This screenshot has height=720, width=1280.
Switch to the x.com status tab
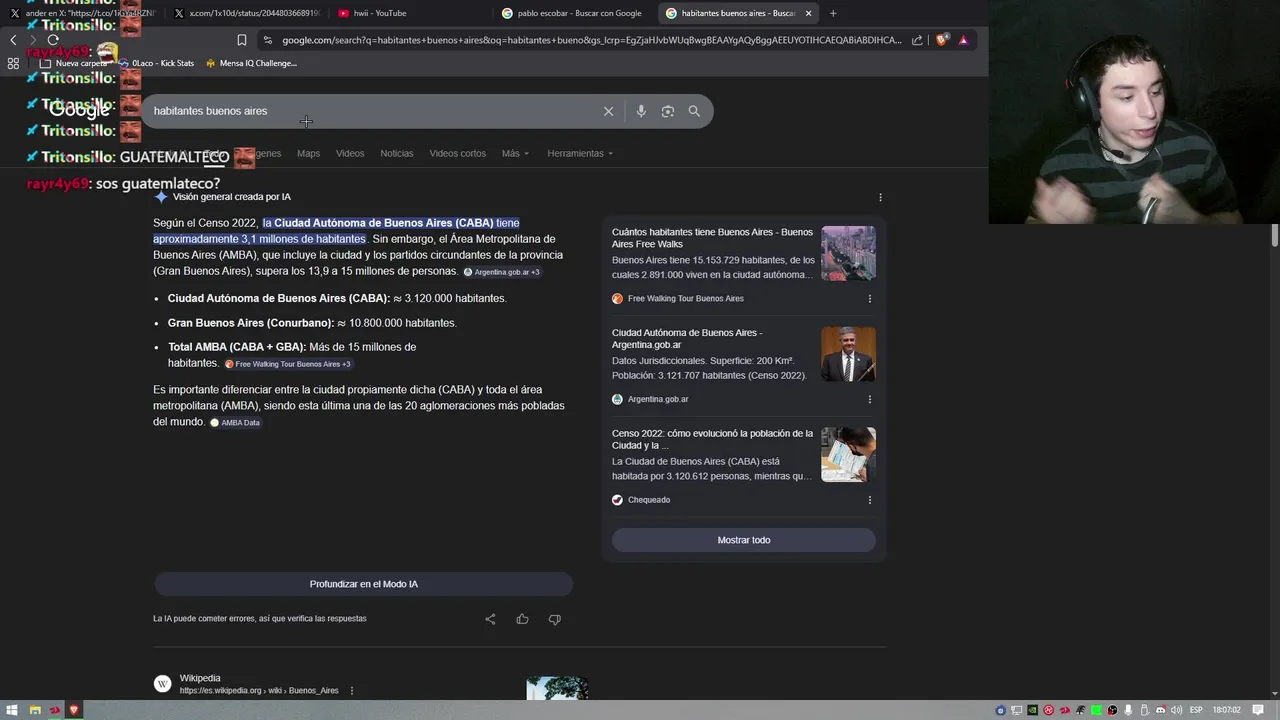pyautogui.click(x=248, y=13)
